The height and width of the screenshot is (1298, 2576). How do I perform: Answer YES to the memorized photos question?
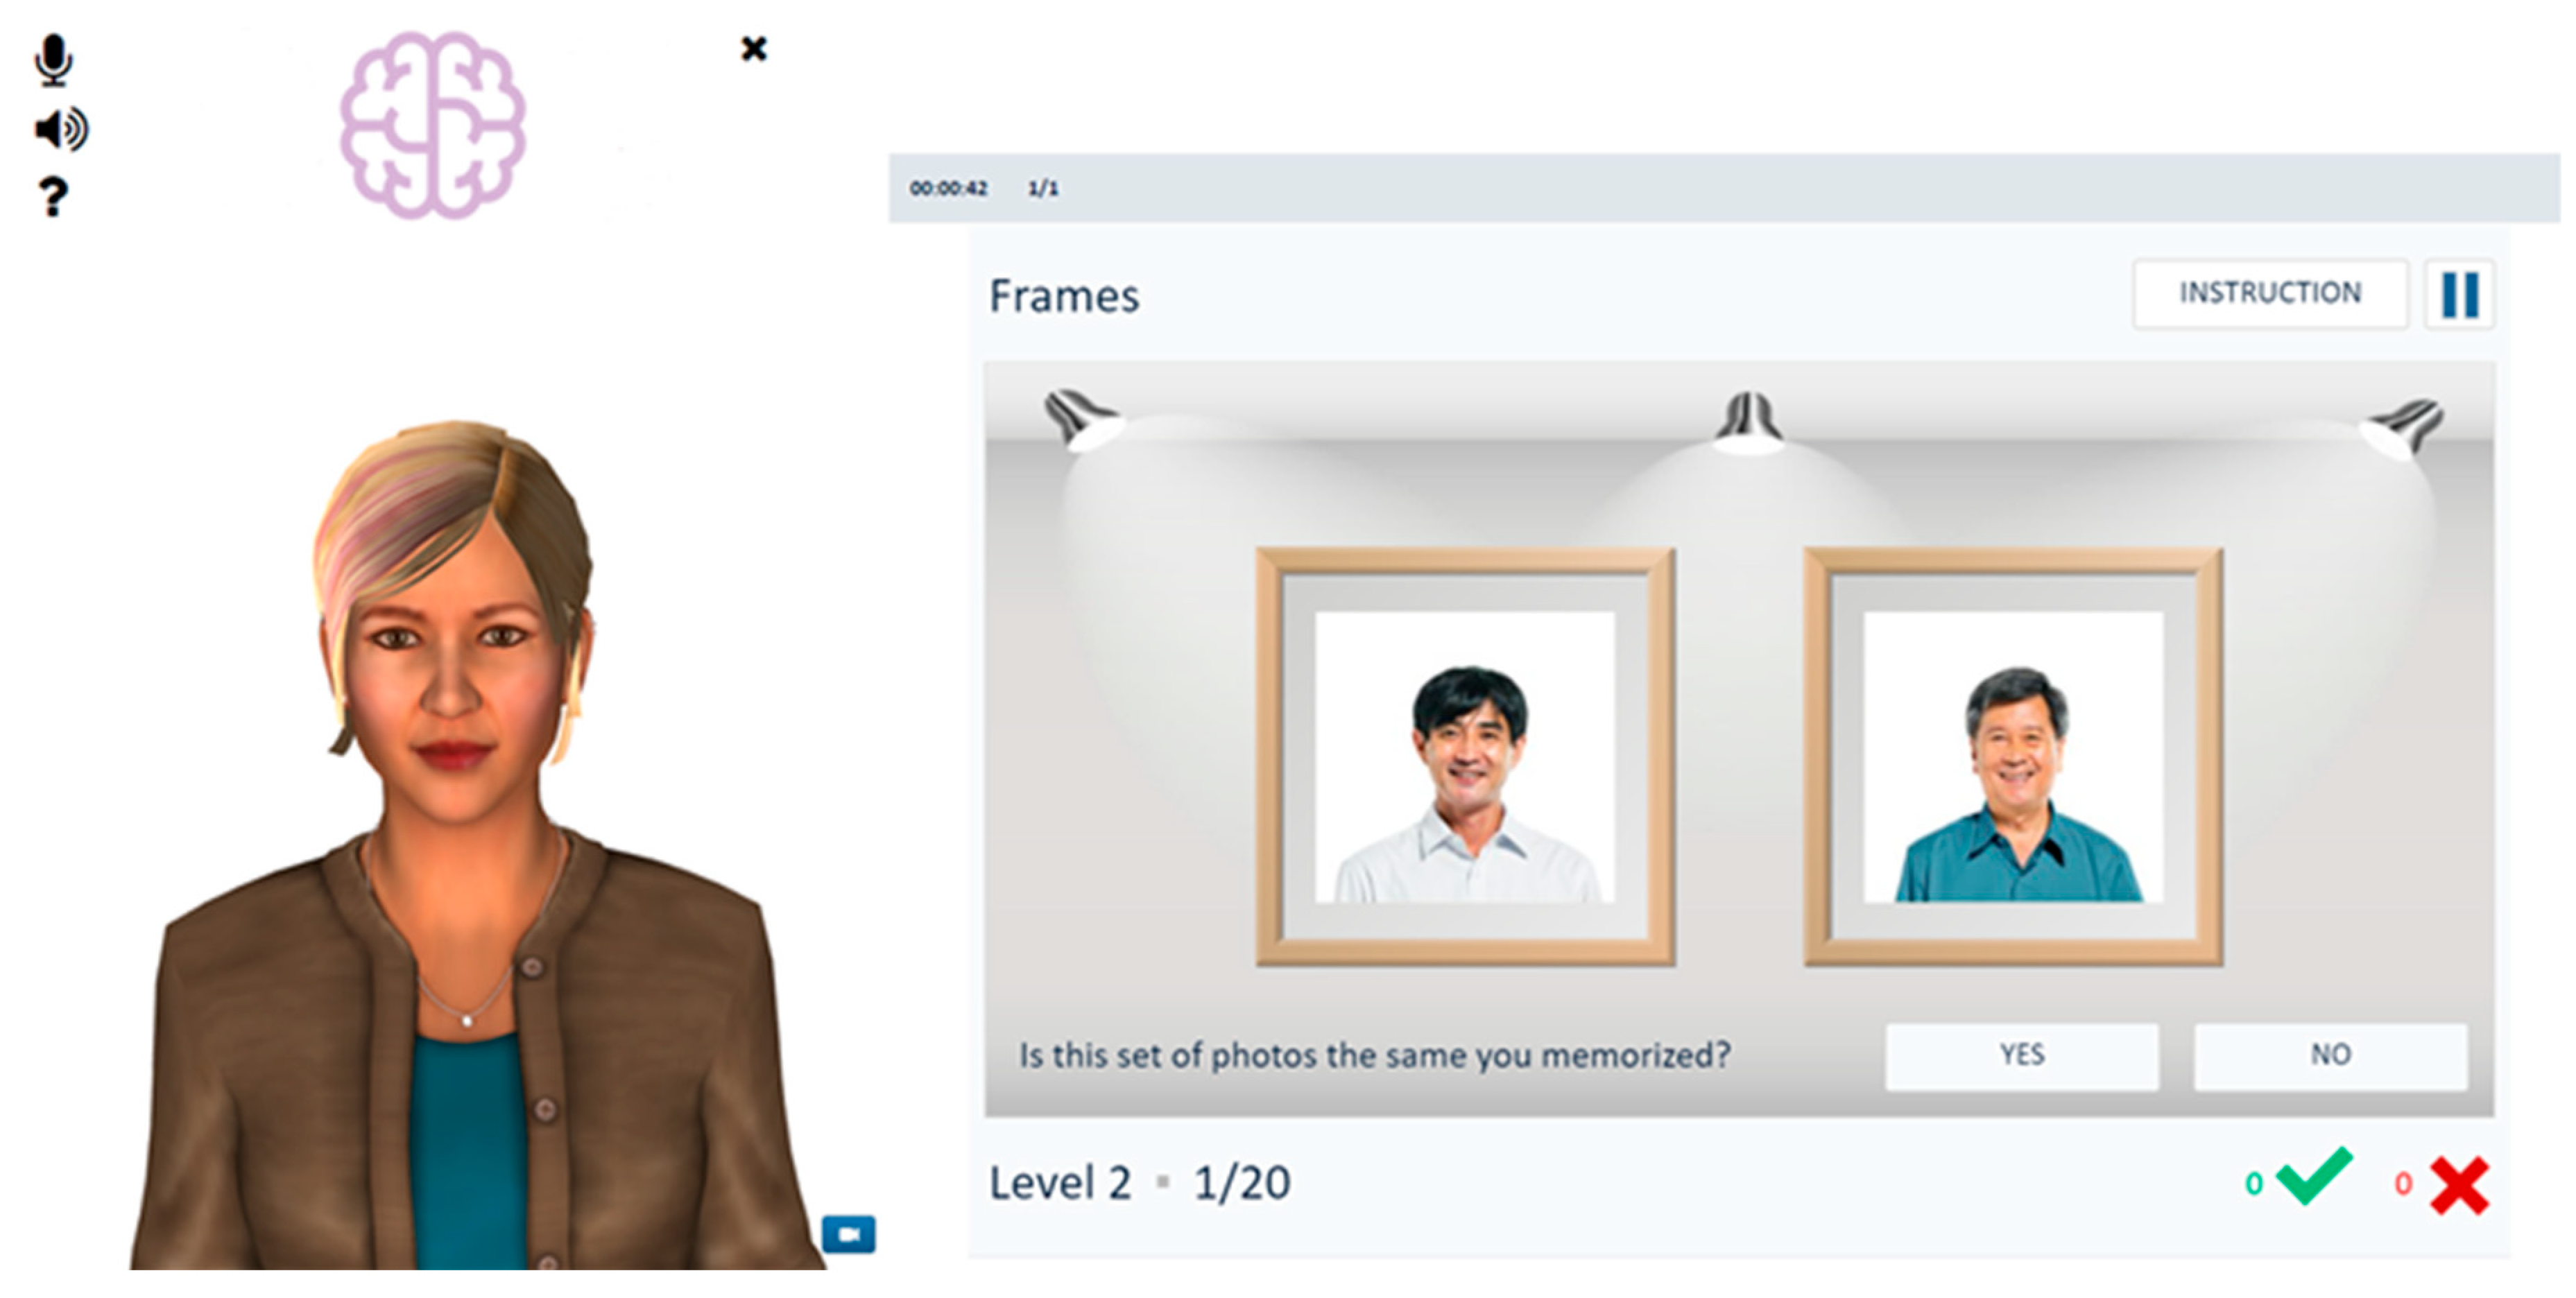click(2022, 1055)
